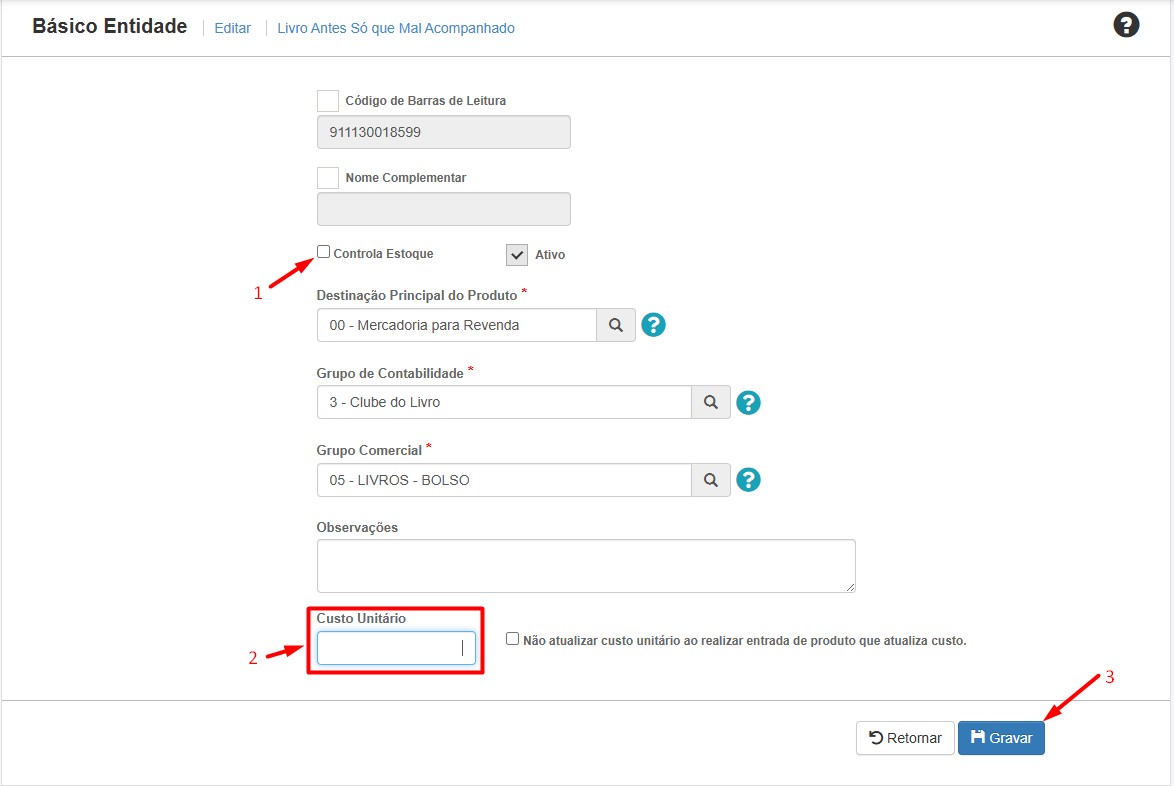Show help for Grupo de Contabilidade

click(749, 402)
